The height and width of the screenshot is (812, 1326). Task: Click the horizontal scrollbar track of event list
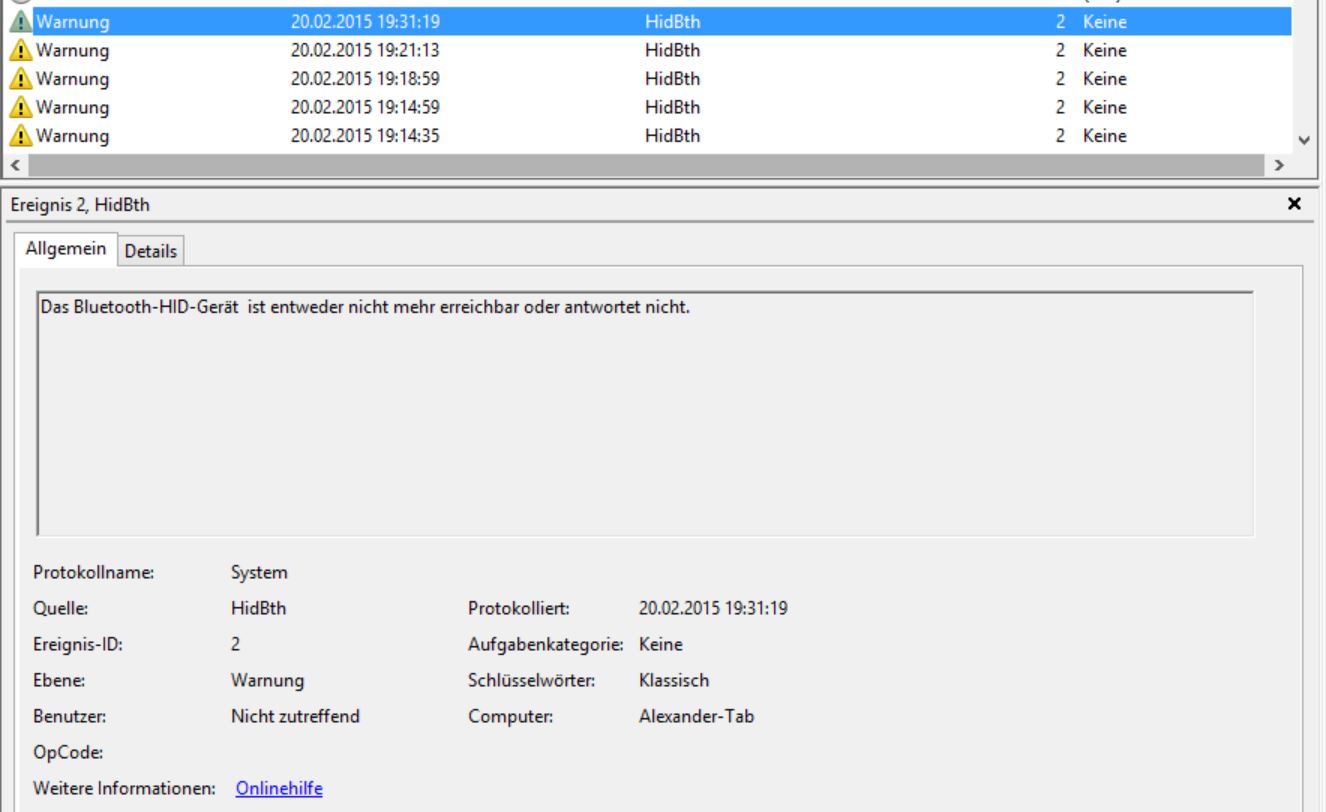pos(646,164)
